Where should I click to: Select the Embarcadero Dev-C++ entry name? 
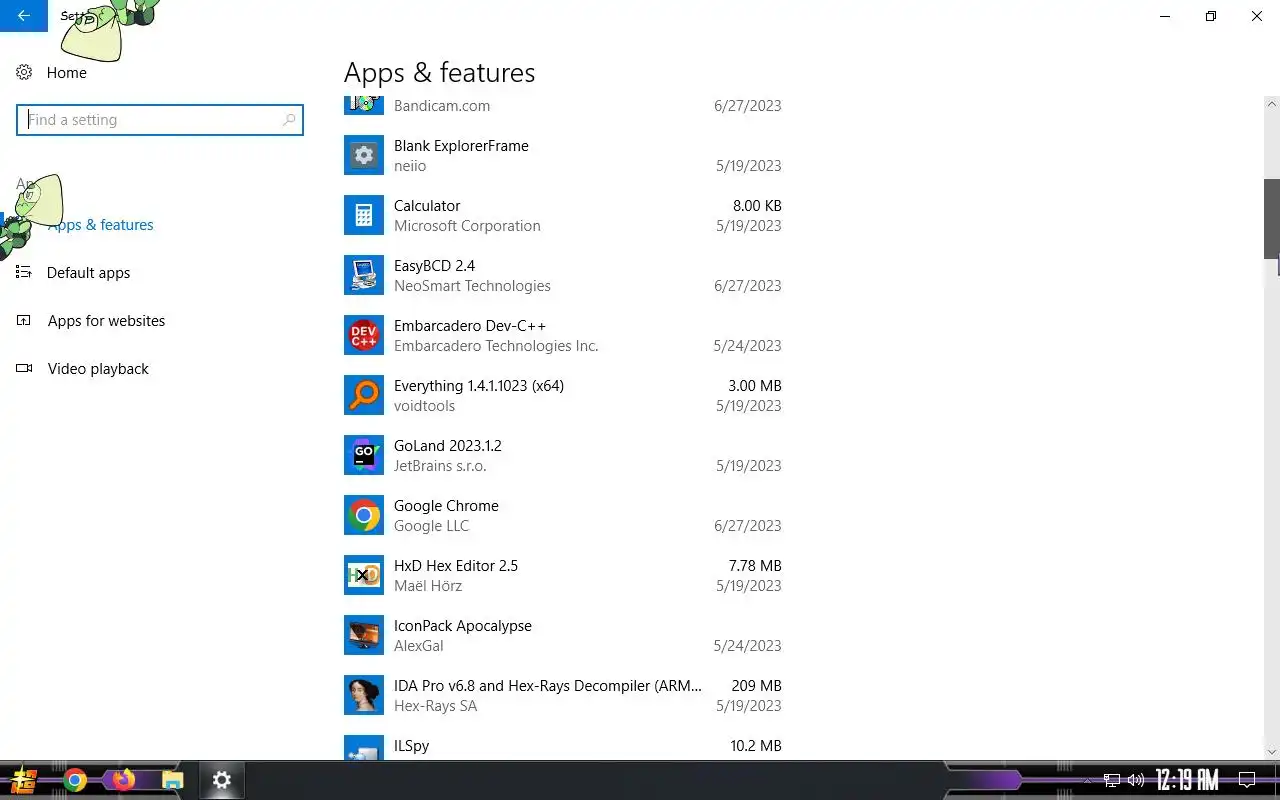pyautogui.click(x=470, y=326)
